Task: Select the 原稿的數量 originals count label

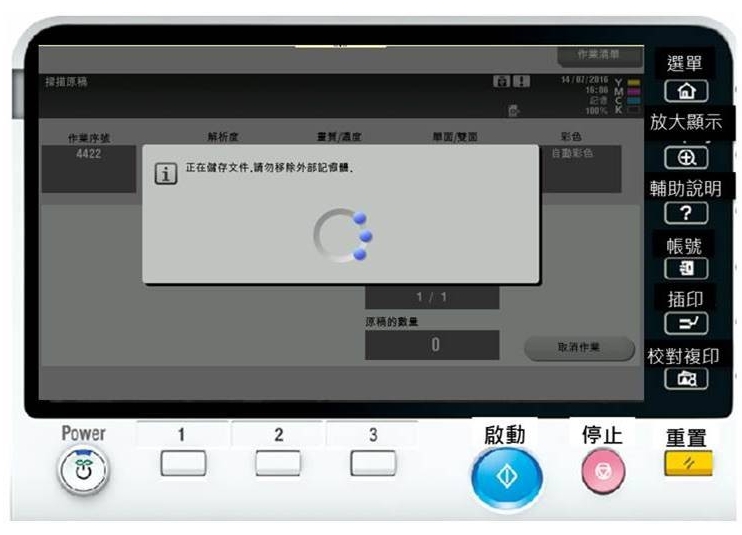Action: pos(391,322)
